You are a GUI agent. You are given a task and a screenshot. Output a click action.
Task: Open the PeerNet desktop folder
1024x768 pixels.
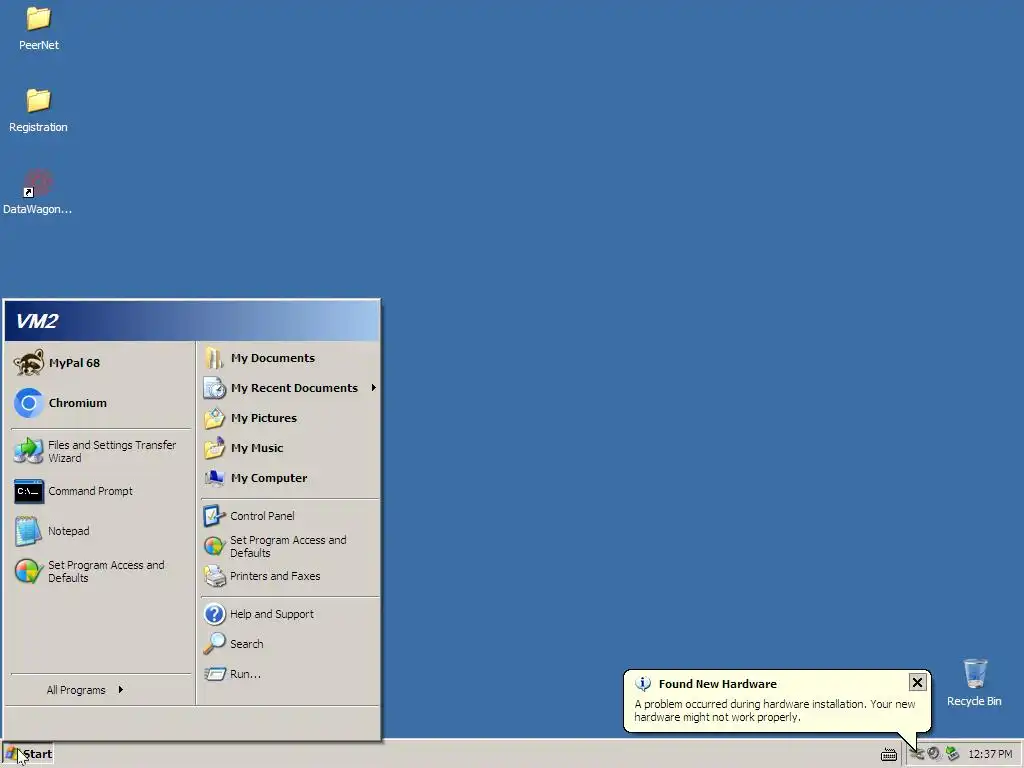(x=39, y=29)
